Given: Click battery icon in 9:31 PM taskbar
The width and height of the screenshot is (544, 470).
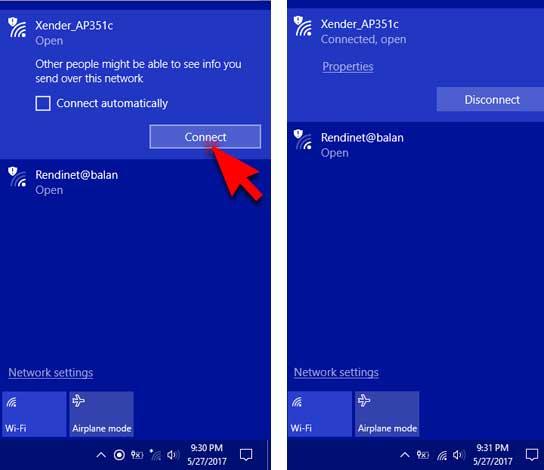Looking at the screenshot, I should click(423, 455).
